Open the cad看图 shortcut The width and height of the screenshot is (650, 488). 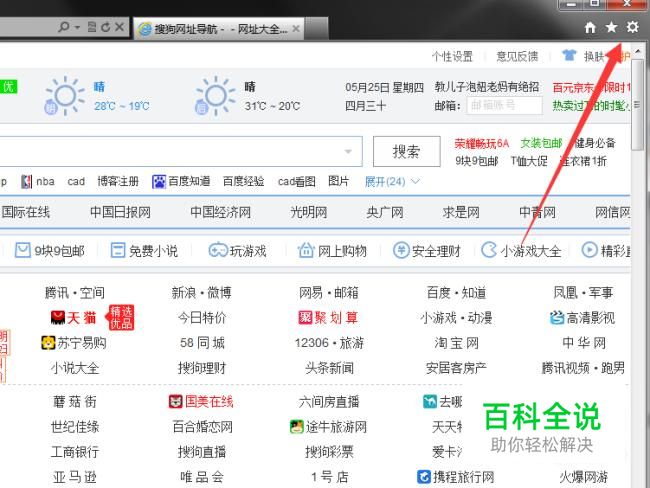[297, 182]
